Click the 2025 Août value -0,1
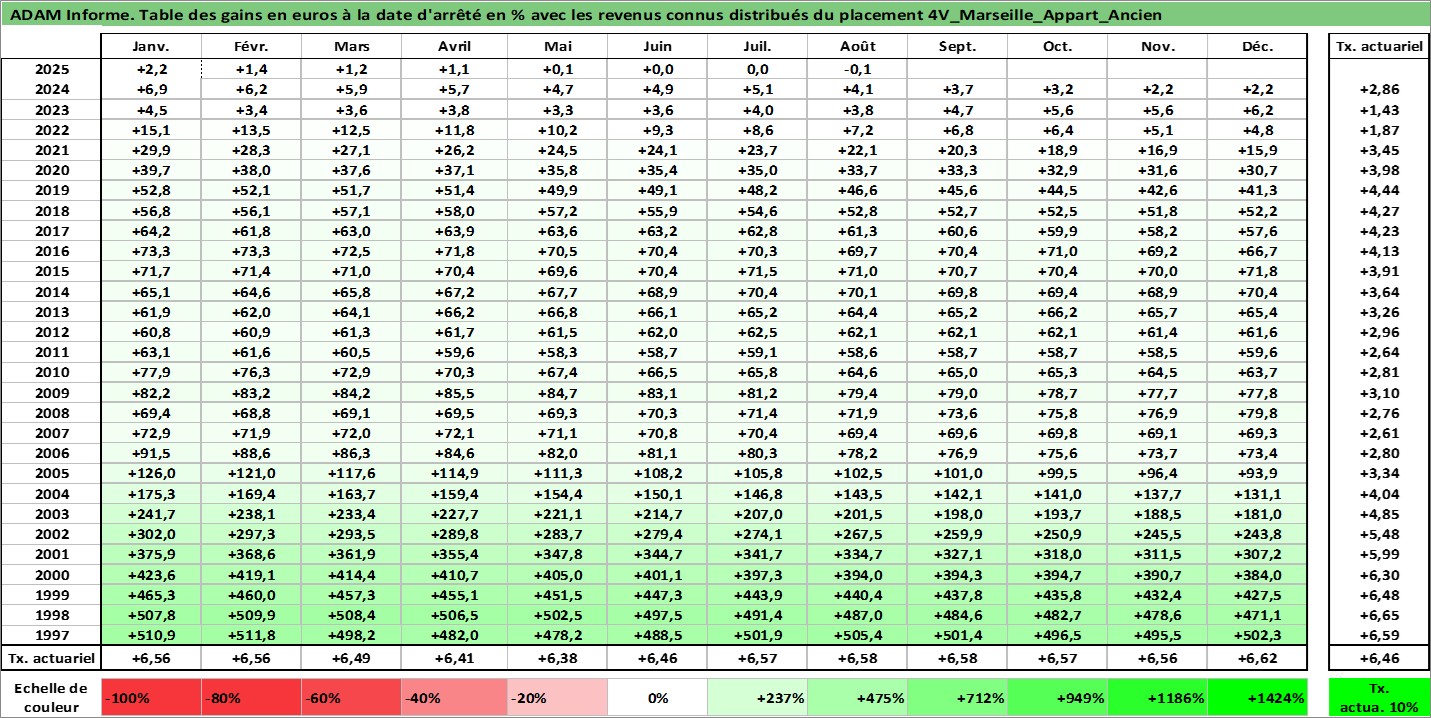The width and height of the screenshot is (1431, 718). tap(857, 69)
